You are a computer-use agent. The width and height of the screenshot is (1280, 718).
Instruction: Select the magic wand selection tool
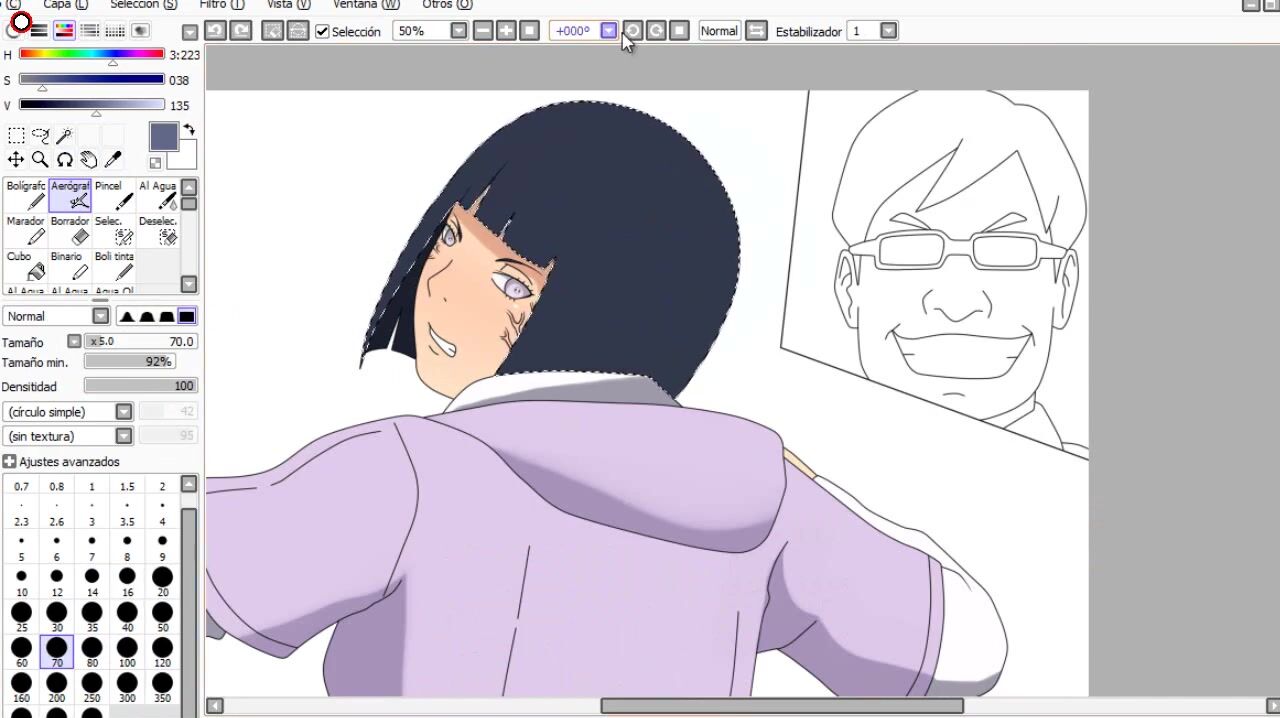pyautogui.click(x=64, y=136)
